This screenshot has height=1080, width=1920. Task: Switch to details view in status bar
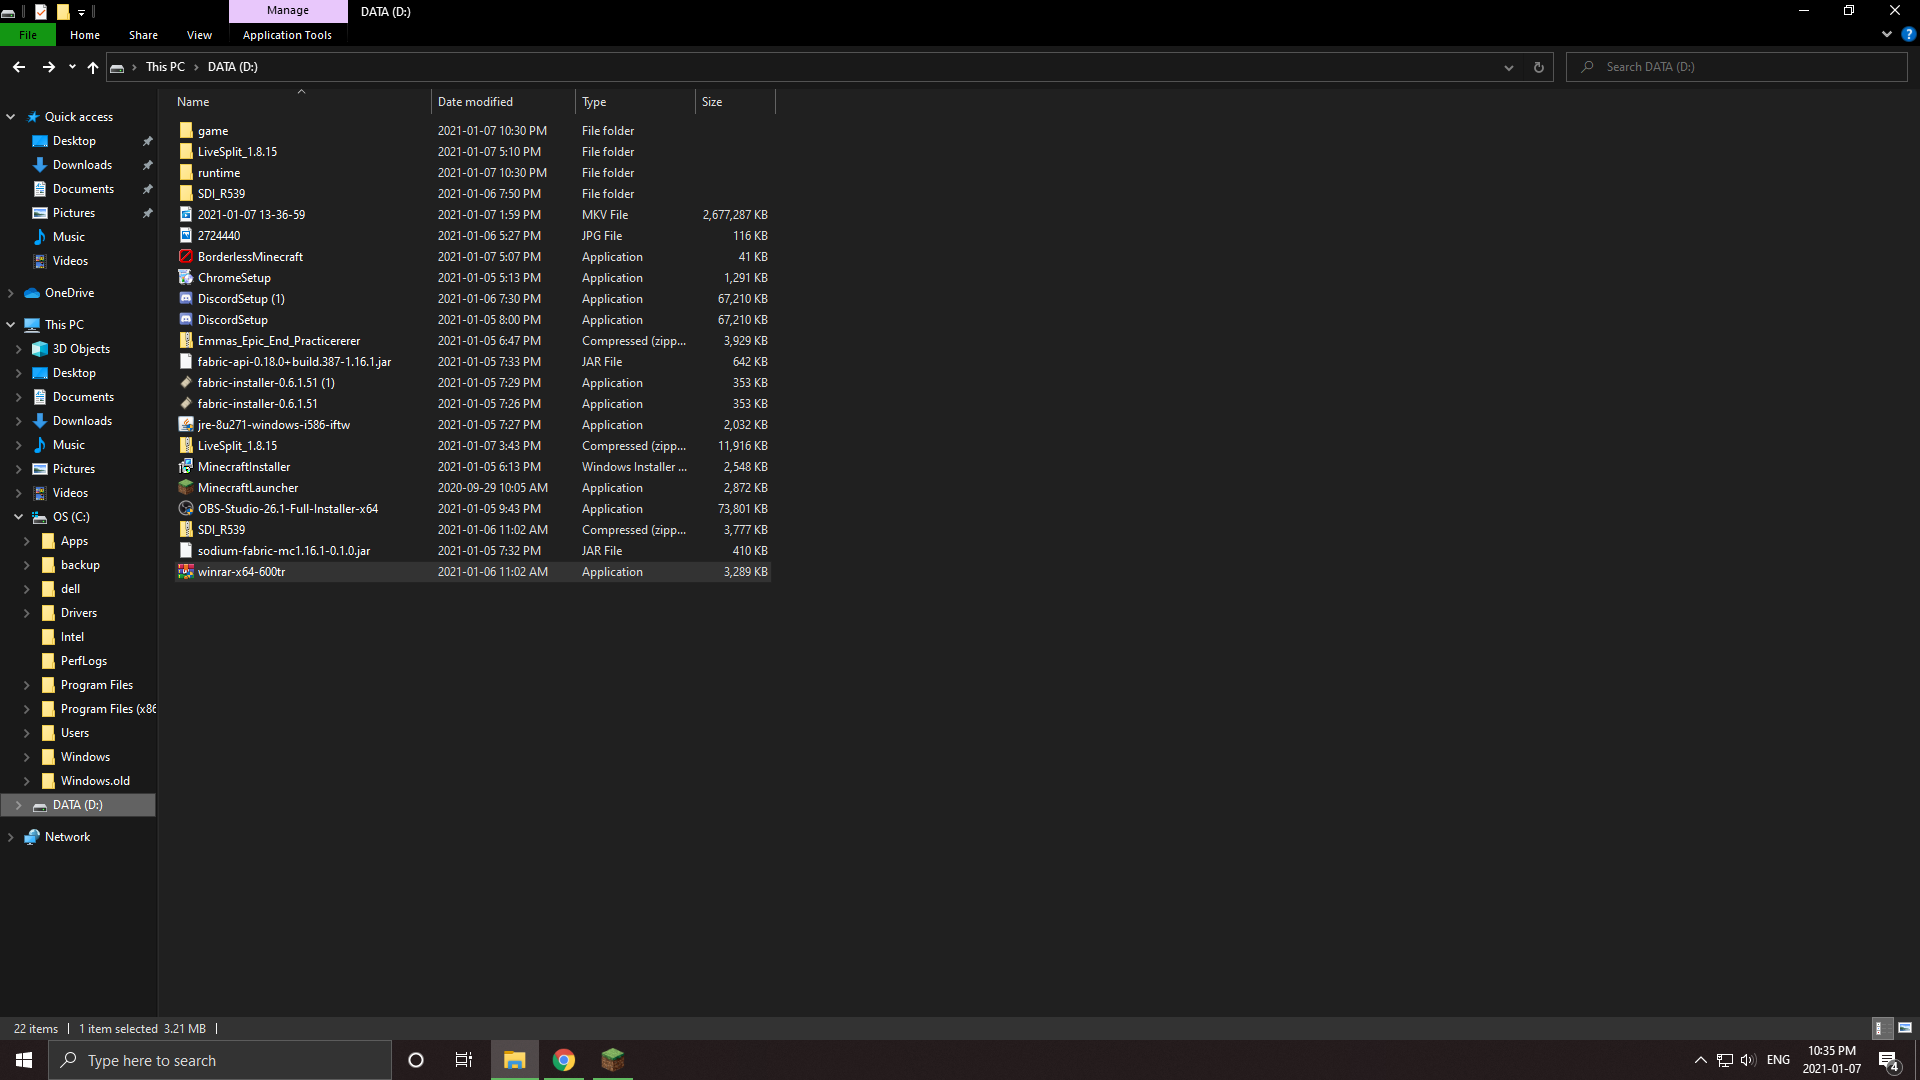click(1879, 1028)
